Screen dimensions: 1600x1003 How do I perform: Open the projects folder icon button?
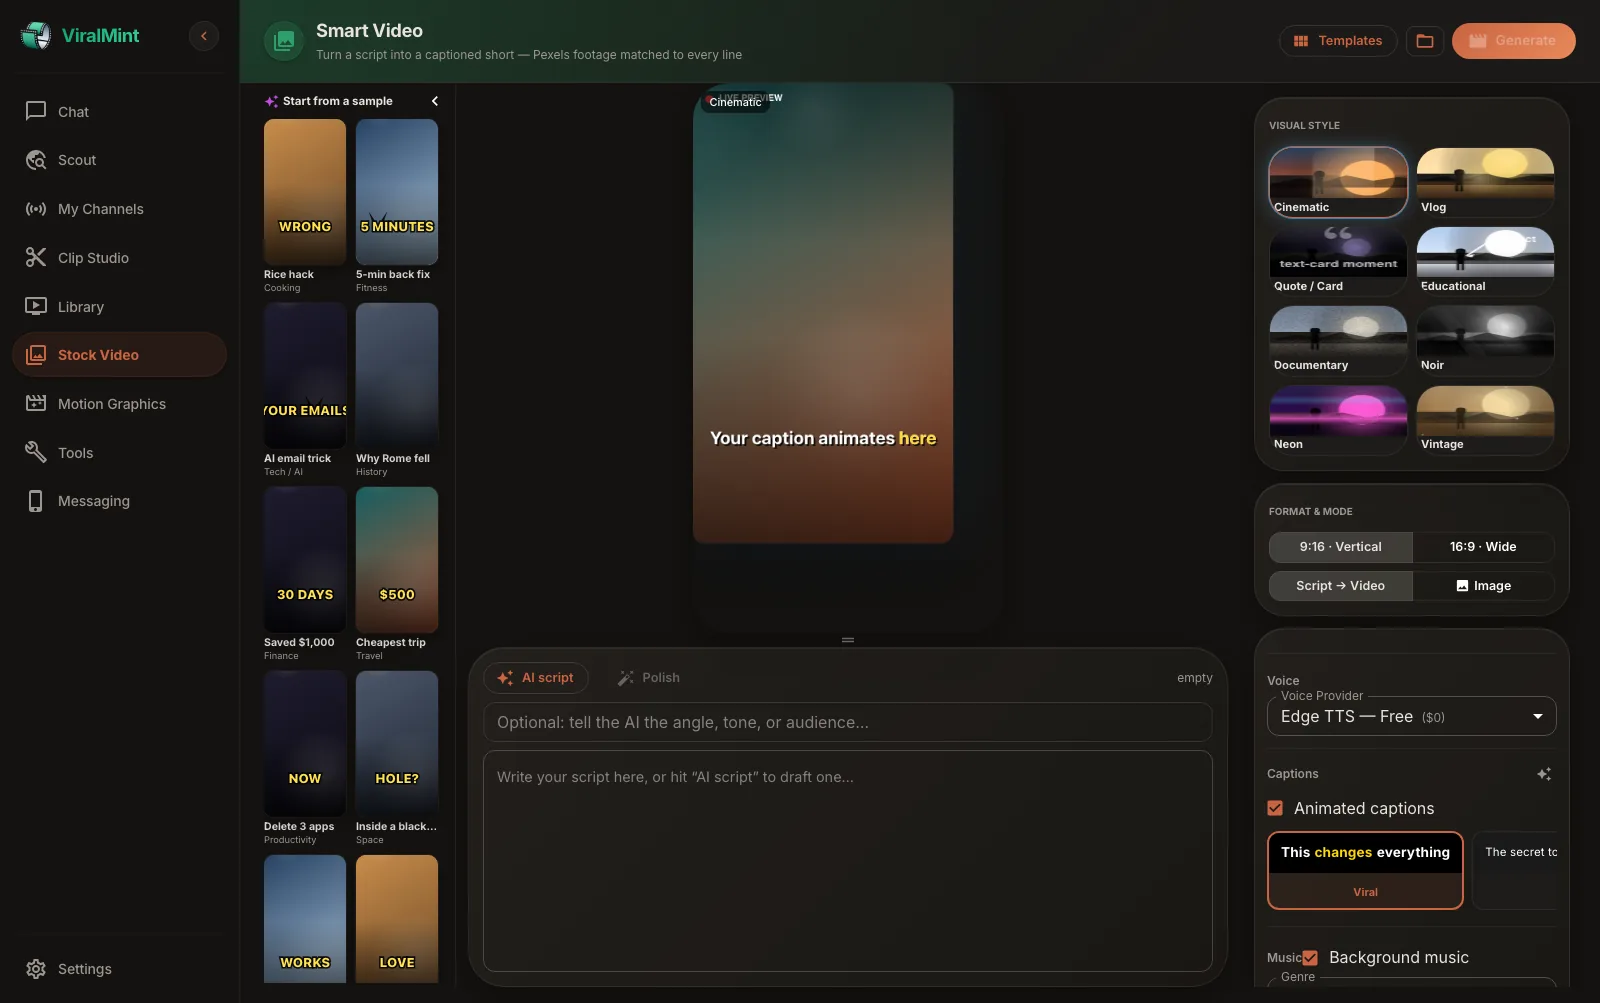1425,41
